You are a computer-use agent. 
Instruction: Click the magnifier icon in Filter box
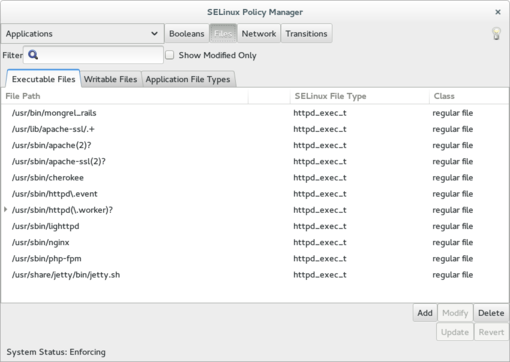[33, 55]
